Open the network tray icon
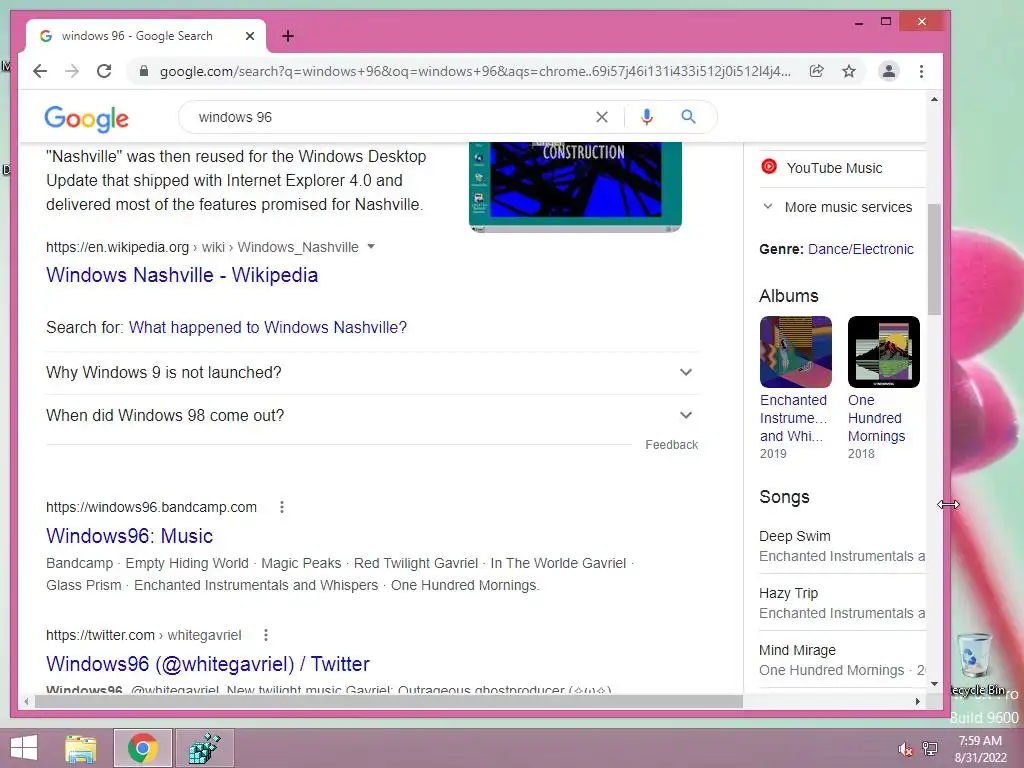The image size is (1024, 768). click(930, 749)
